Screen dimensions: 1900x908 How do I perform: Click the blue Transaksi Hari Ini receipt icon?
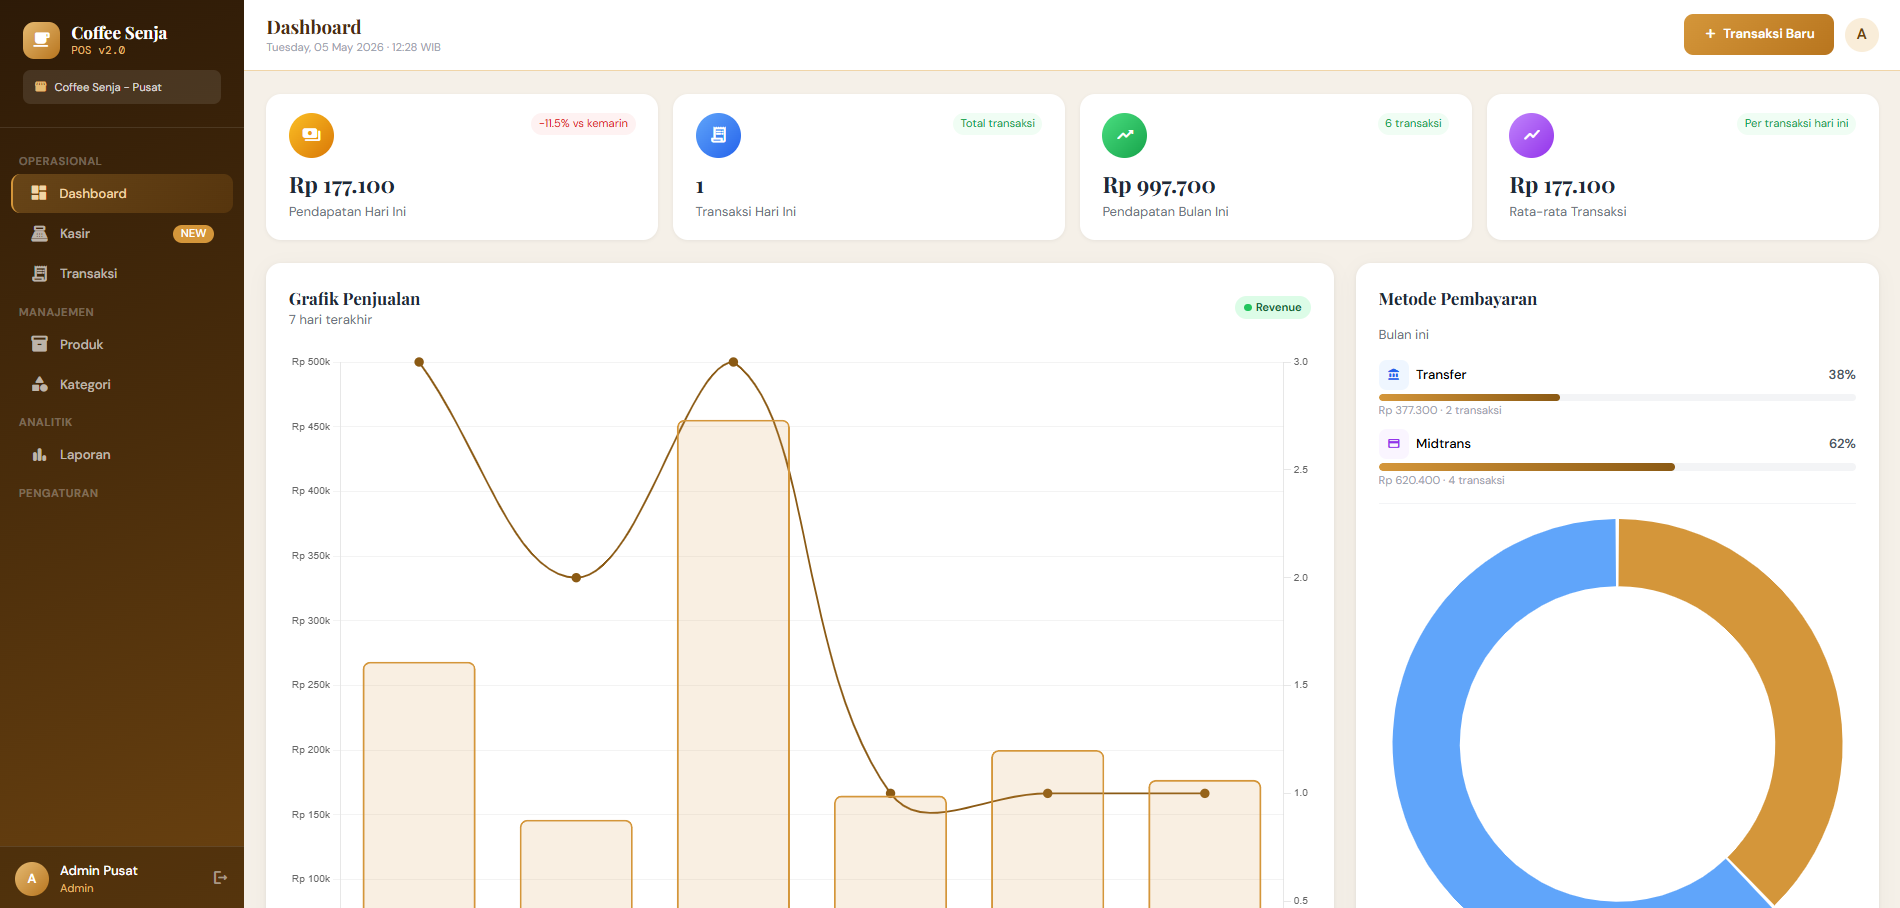[718, 135]
